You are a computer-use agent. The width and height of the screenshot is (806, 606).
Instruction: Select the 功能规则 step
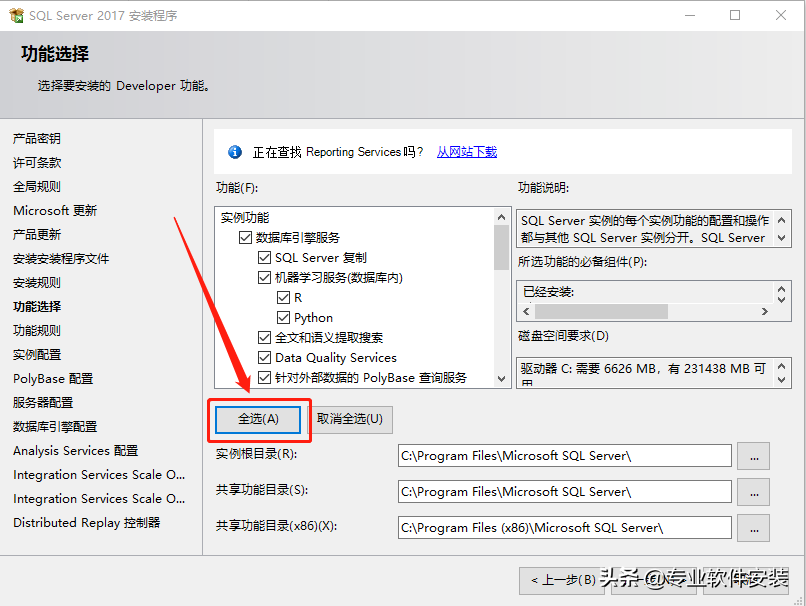pyautogui.click(x=37, y=330)
